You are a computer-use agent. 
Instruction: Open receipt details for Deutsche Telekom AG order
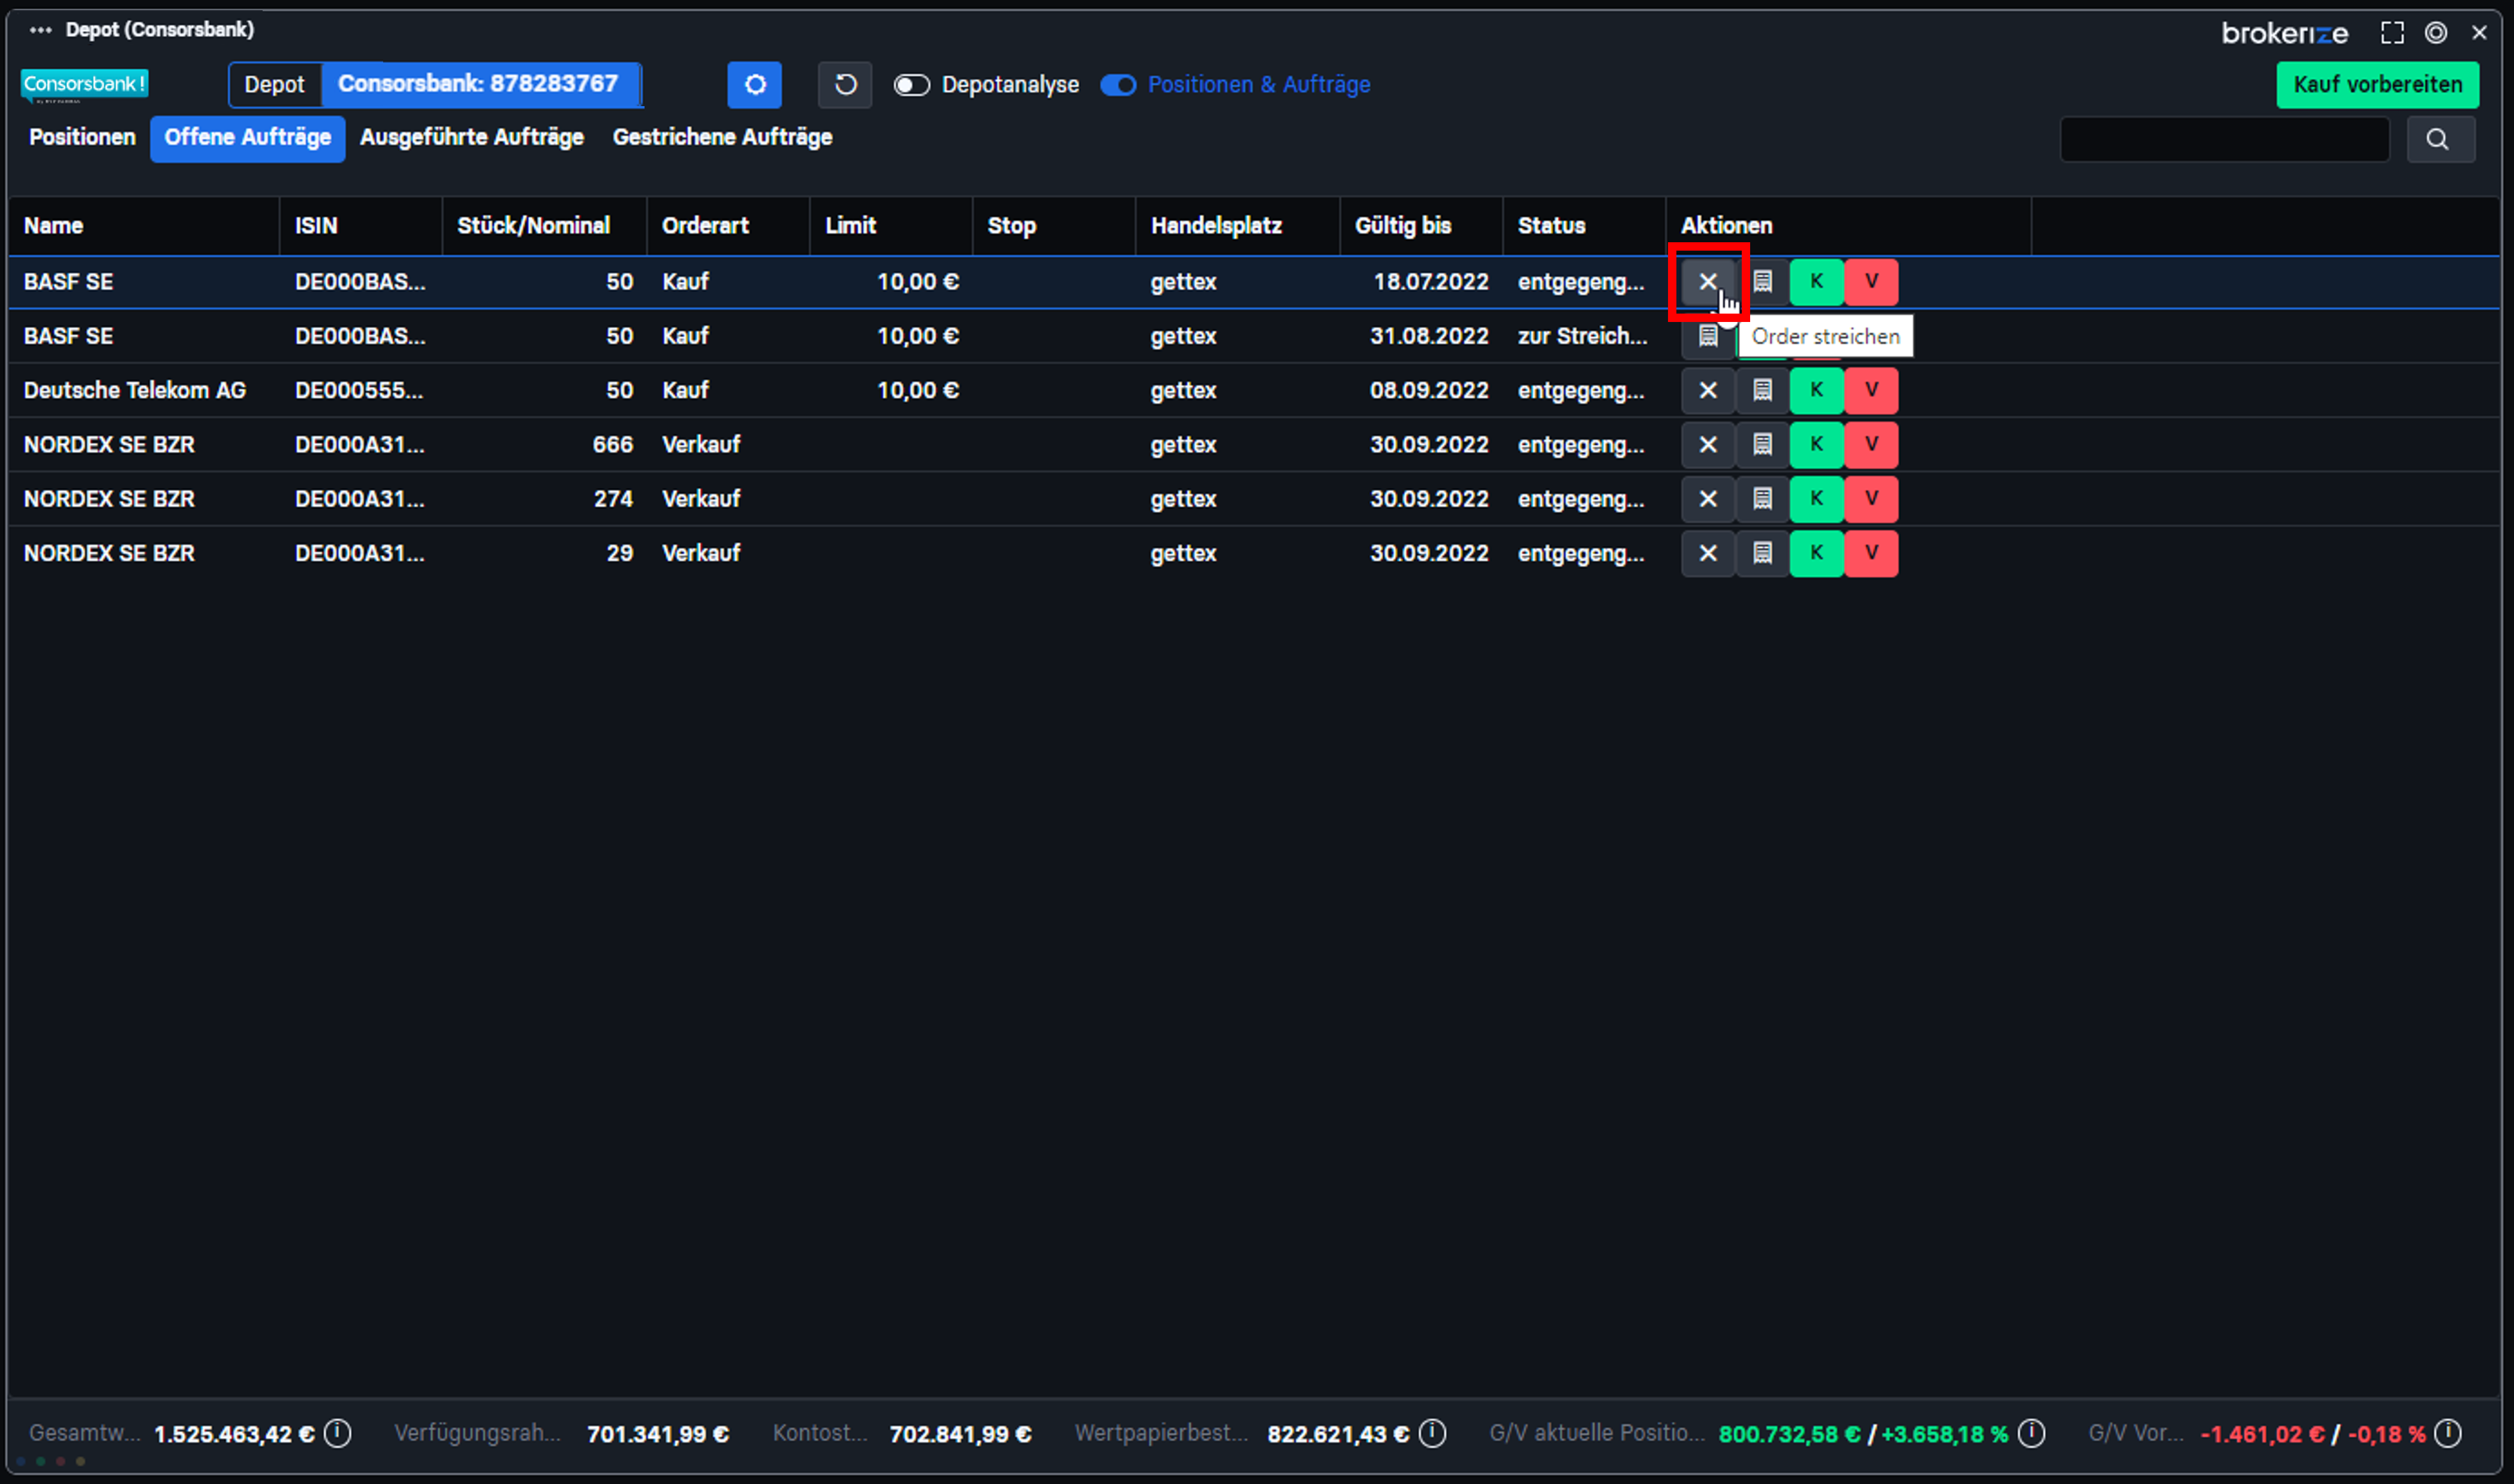click(x=1762, y=390)
